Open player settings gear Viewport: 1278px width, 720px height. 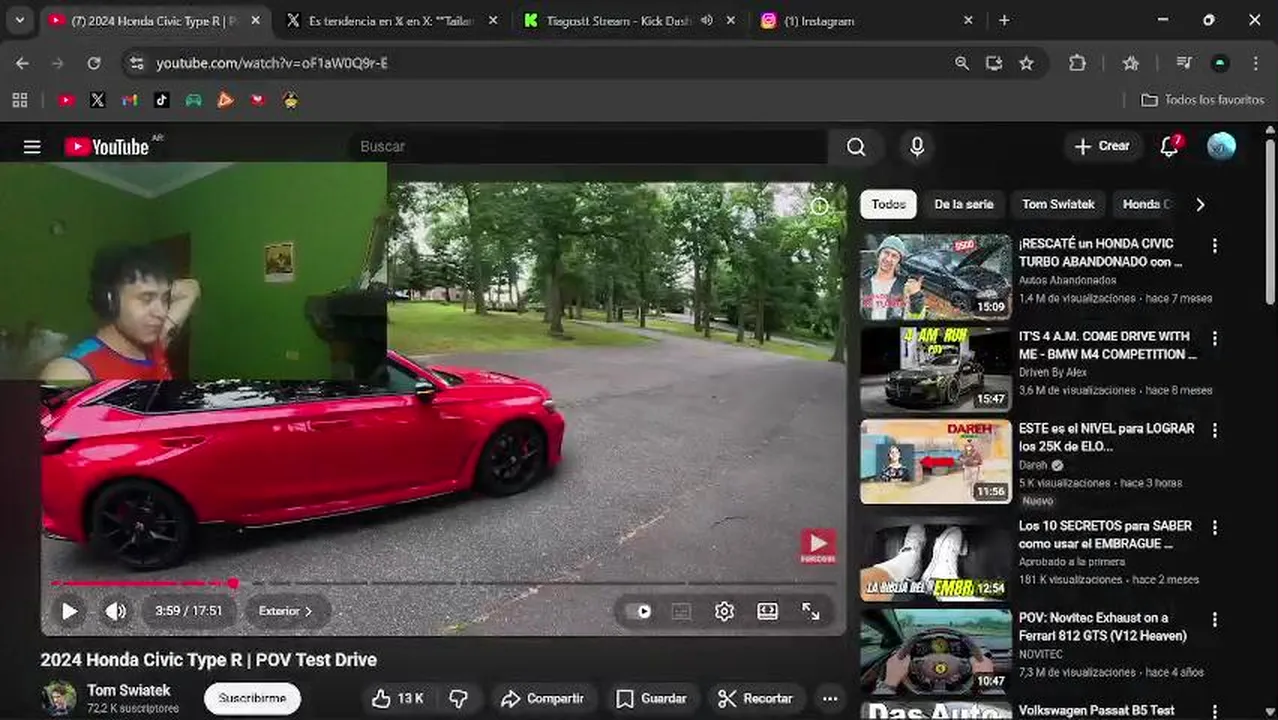tap(724, 611)
